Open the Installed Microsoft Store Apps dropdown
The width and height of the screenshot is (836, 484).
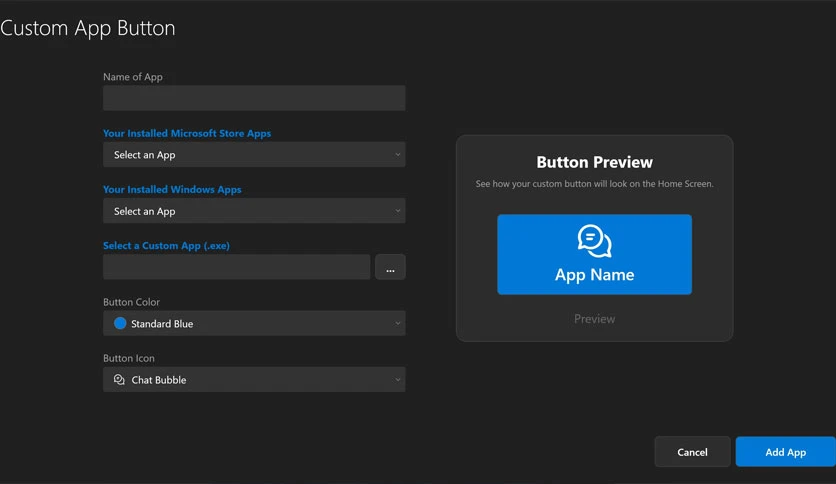tap(254, 155)
